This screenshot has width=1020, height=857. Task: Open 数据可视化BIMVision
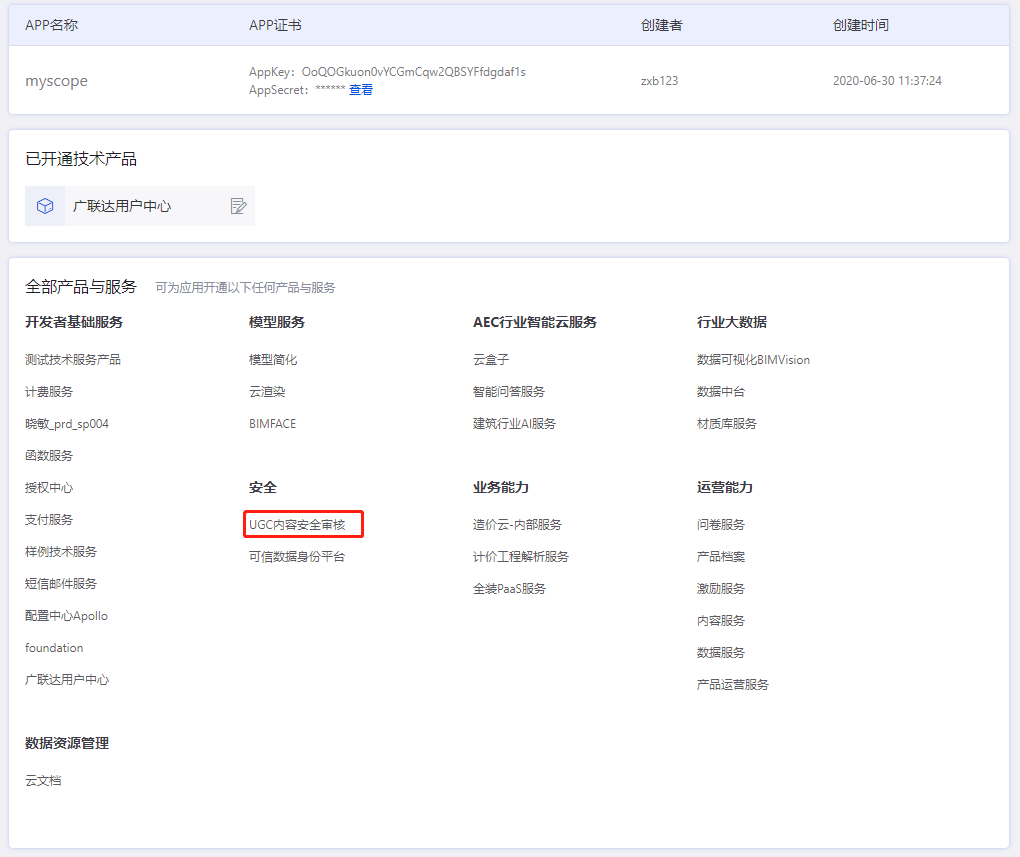[x=753, y=359]
